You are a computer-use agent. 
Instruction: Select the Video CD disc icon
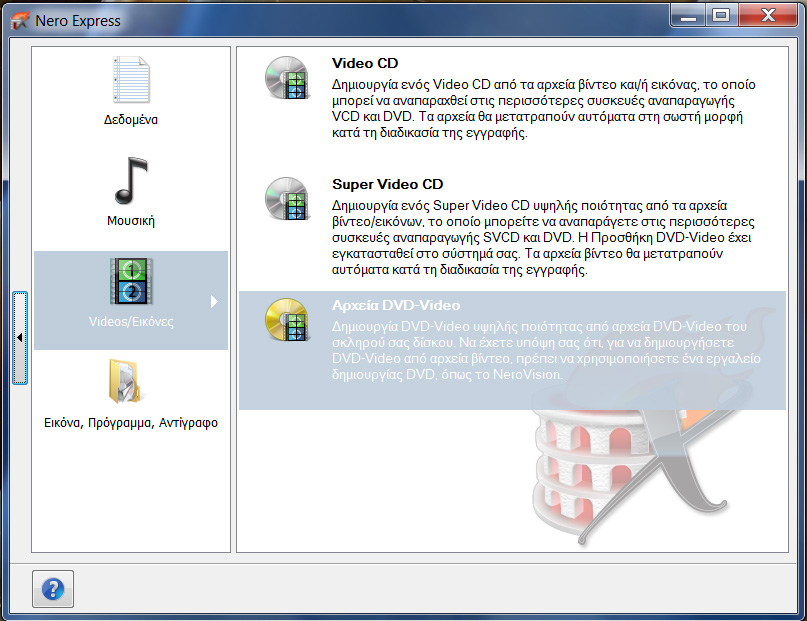[x=287, y=78]
